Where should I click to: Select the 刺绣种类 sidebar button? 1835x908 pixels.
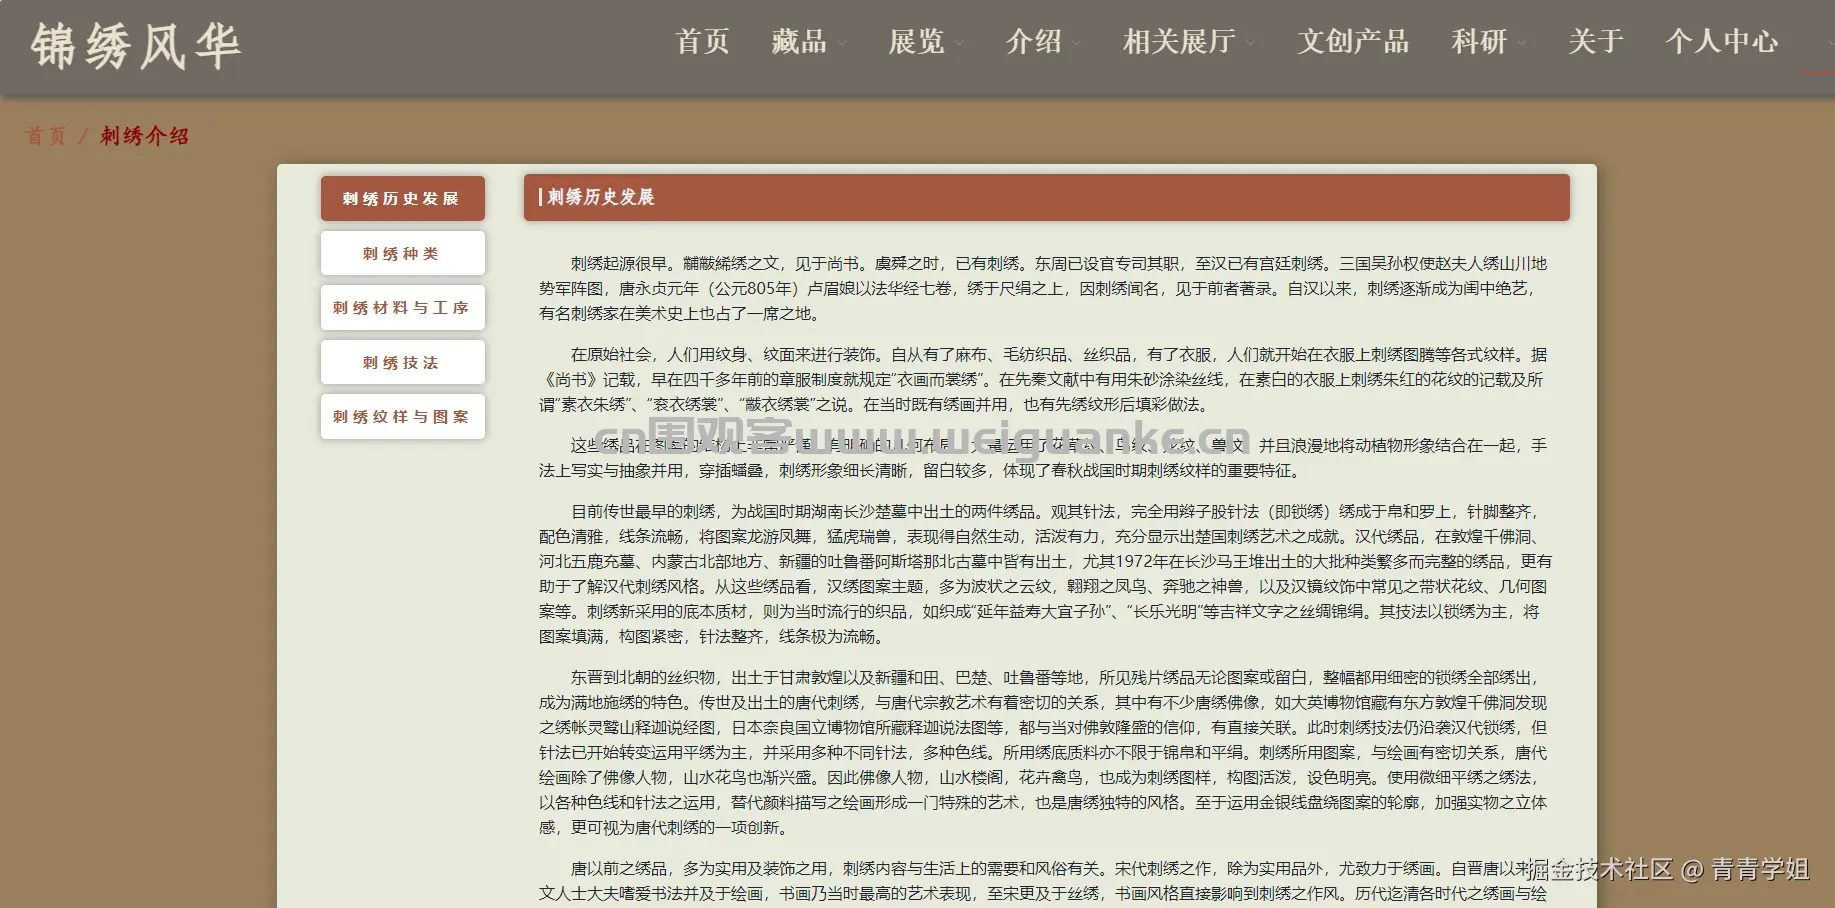point(402,253)
